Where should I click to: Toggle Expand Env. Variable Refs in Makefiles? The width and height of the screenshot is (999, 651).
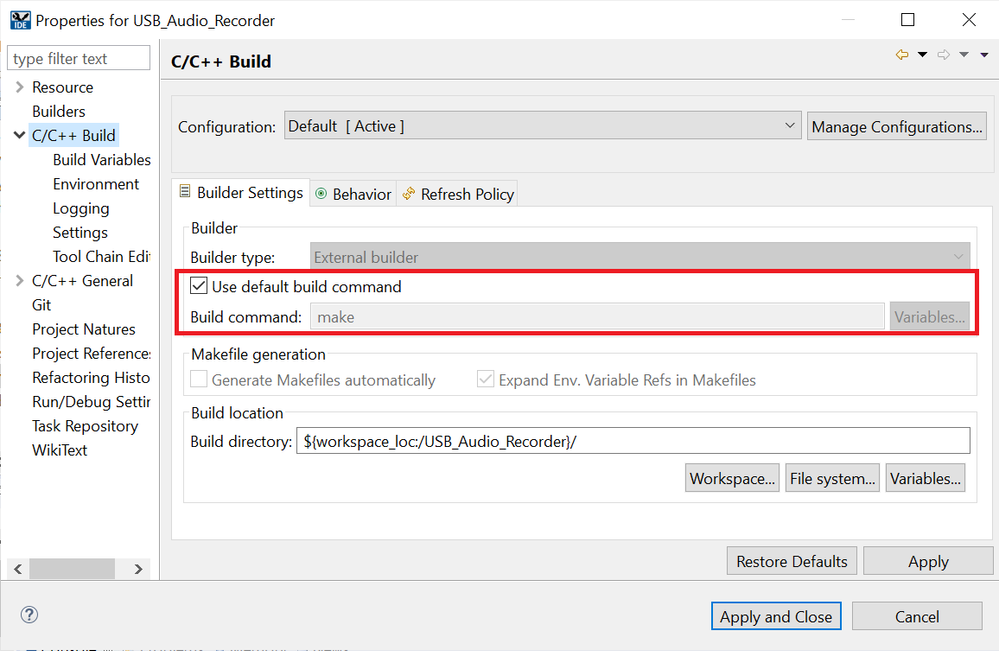coord(485,379)
